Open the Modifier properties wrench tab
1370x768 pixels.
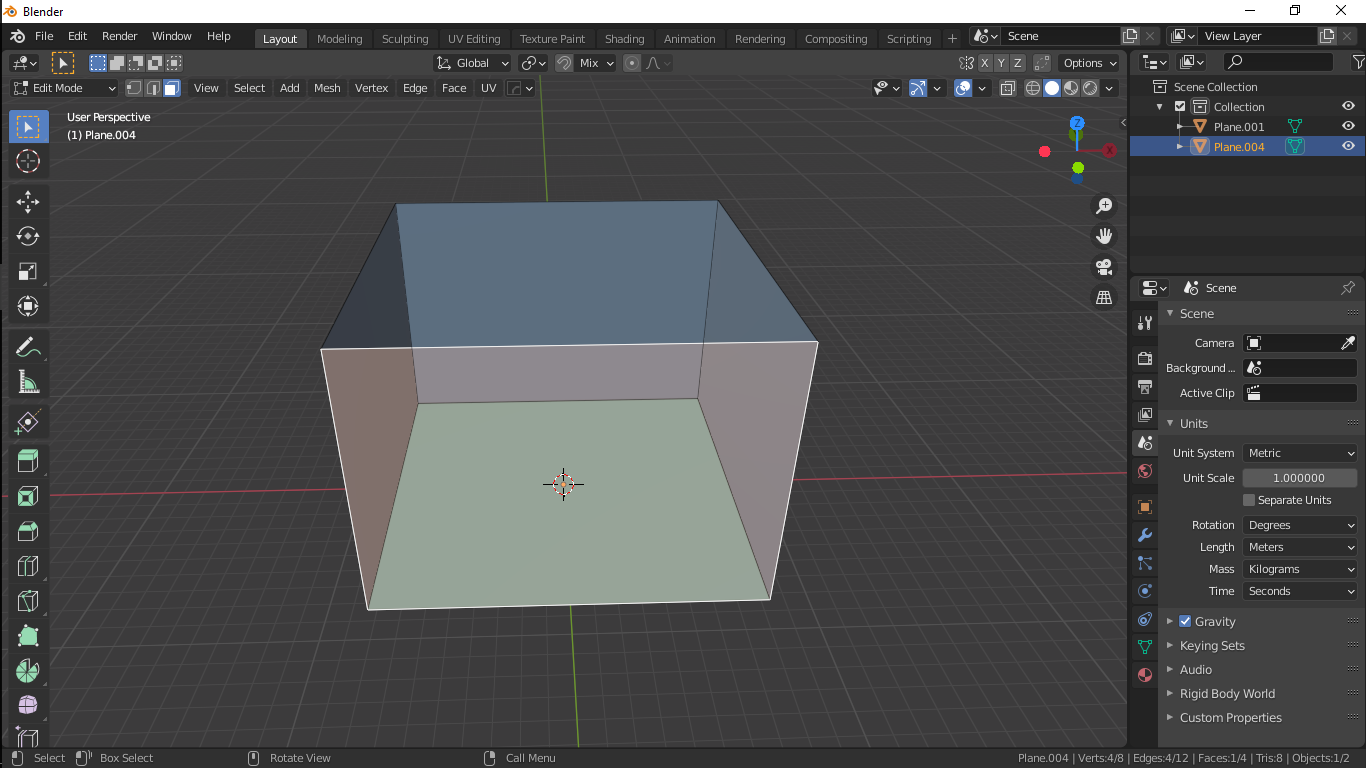point(1145,535)
